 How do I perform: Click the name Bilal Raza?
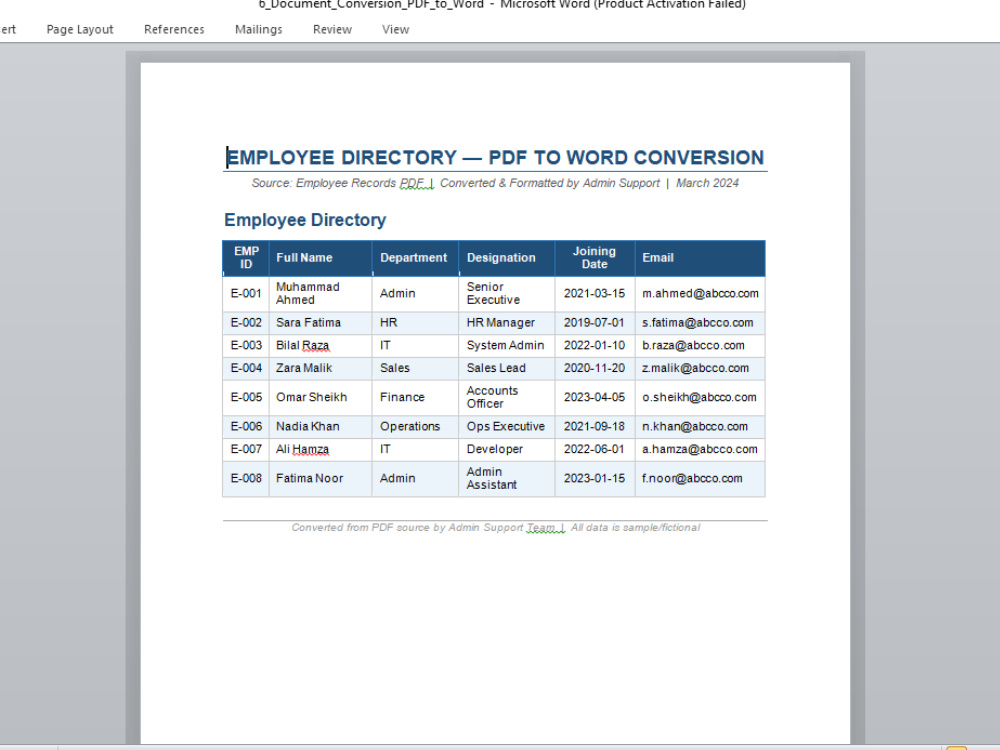[x=302, y=345]
